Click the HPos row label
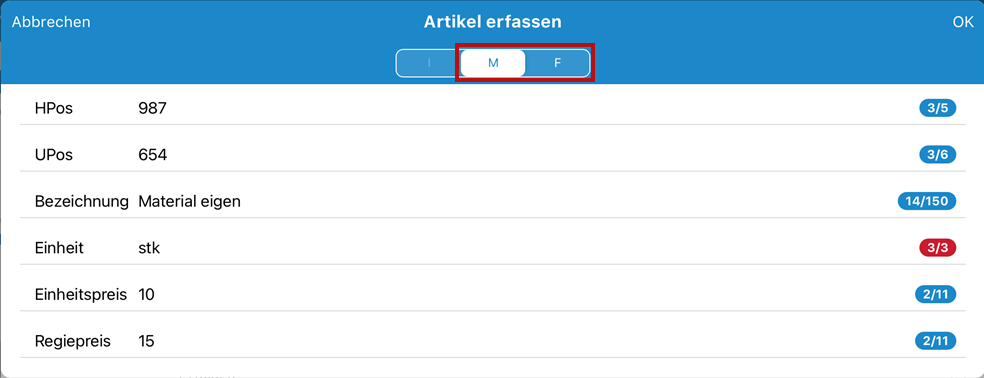The image size is (984, 378). [54, 109]
